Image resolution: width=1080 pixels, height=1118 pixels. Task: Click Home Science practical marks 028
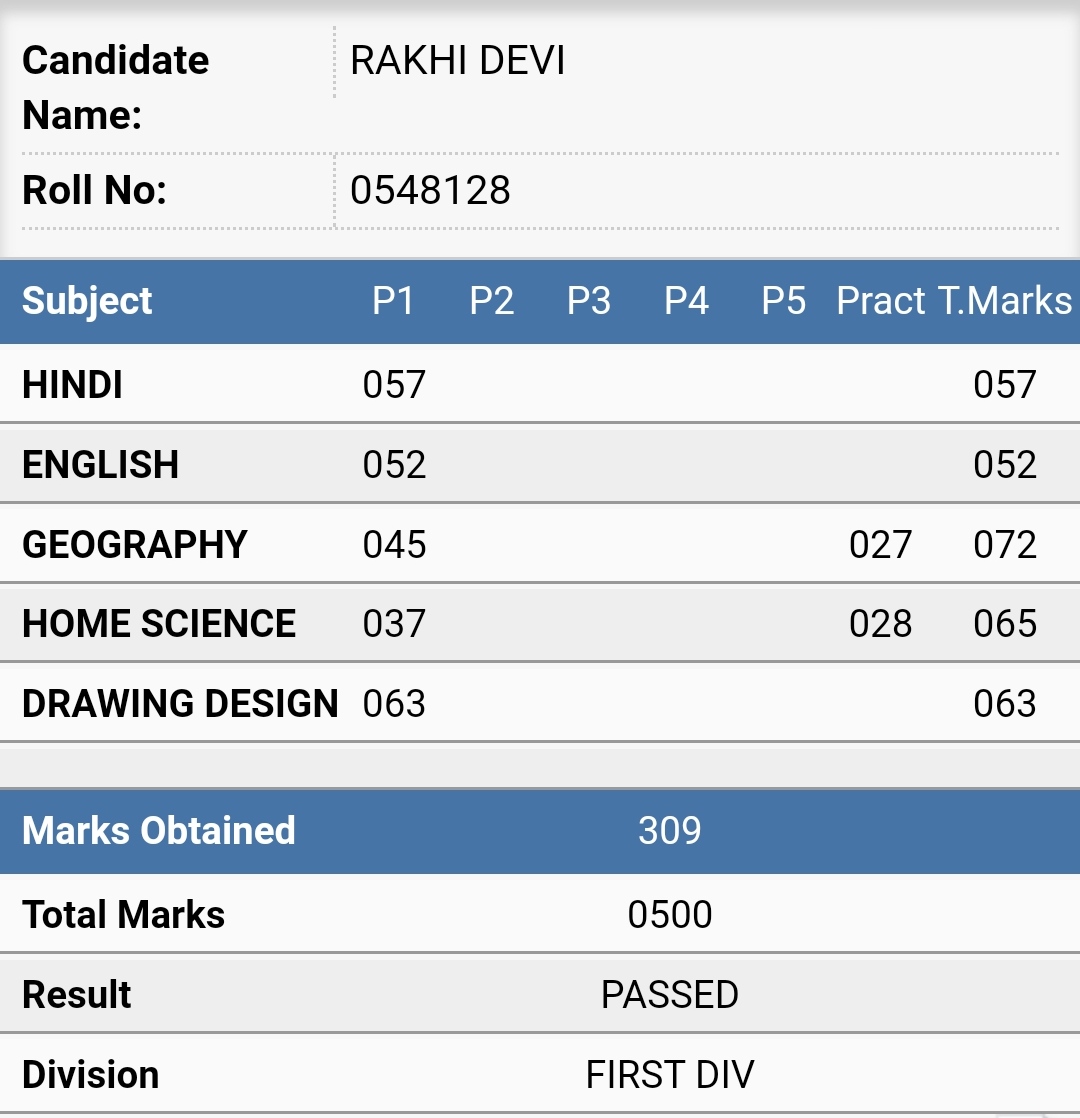880,624
